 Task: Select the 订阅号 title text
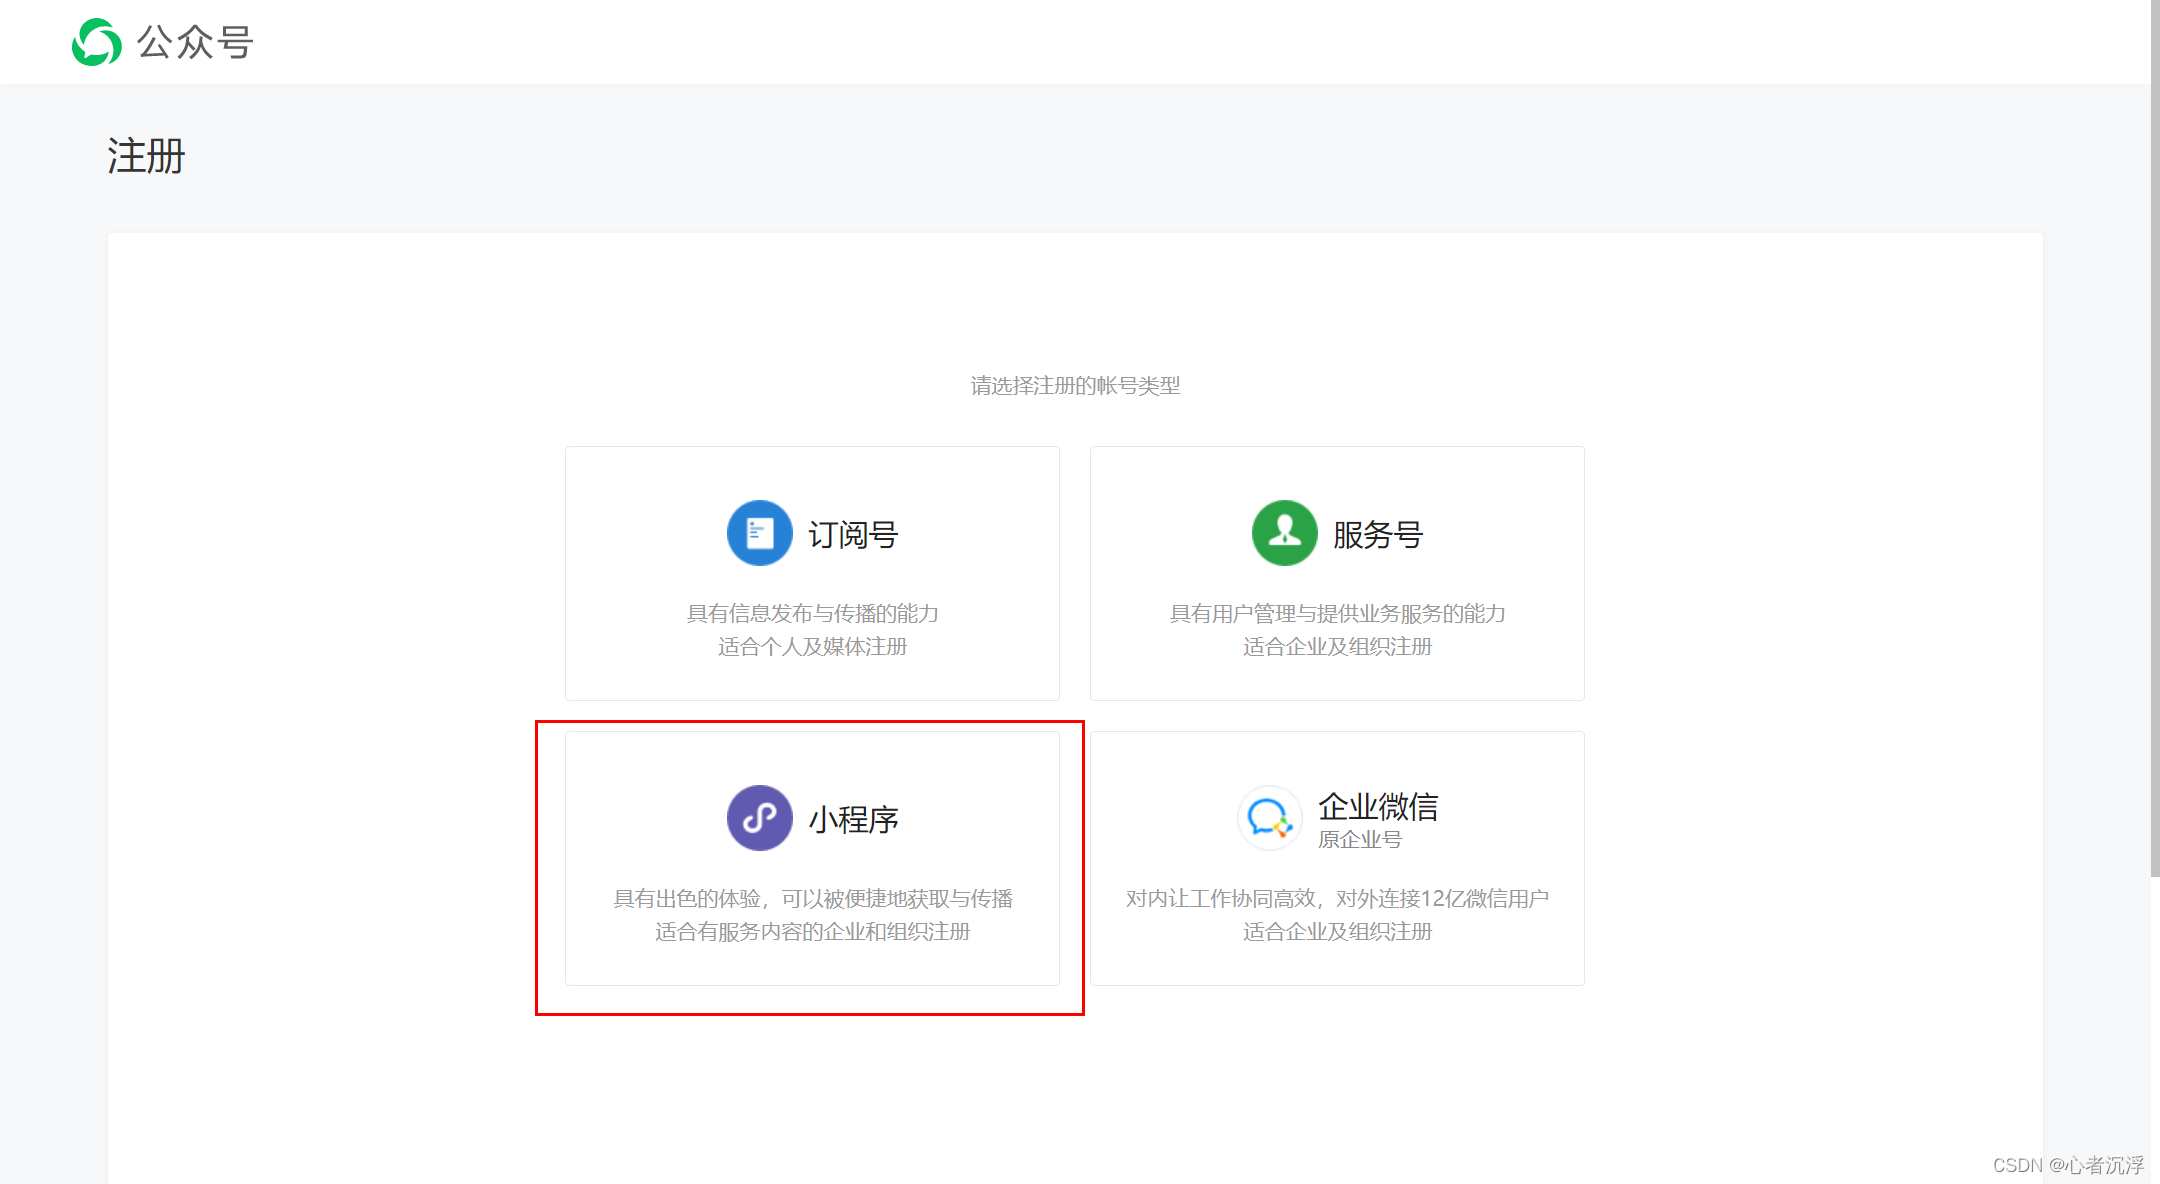(x=853, y=535)
